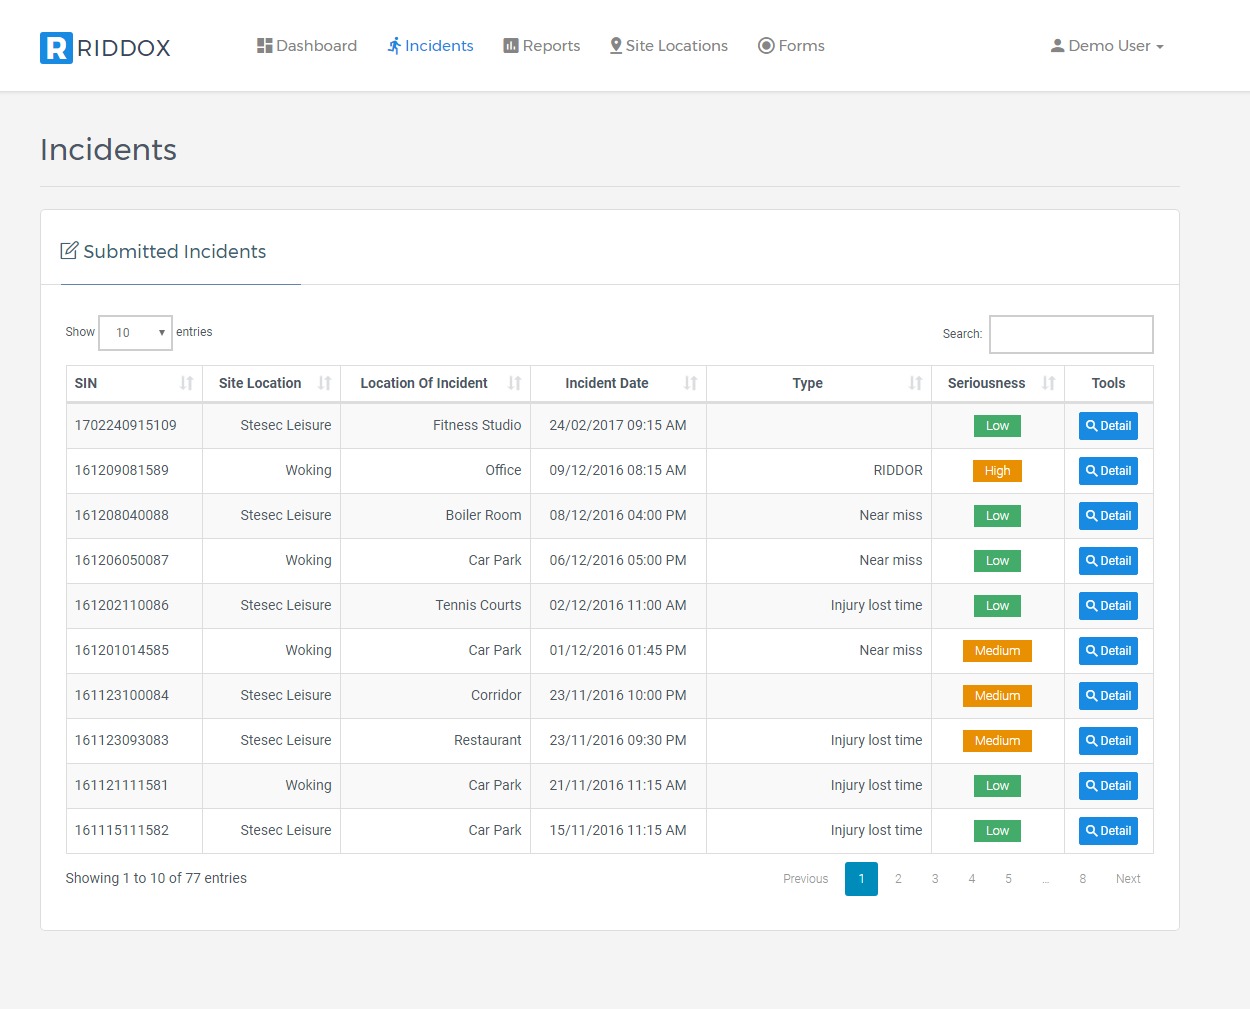Click the Riddox logo icon
Image resolution: width=1250 pixels, height=1009 pixels.
tap(56, 48)
